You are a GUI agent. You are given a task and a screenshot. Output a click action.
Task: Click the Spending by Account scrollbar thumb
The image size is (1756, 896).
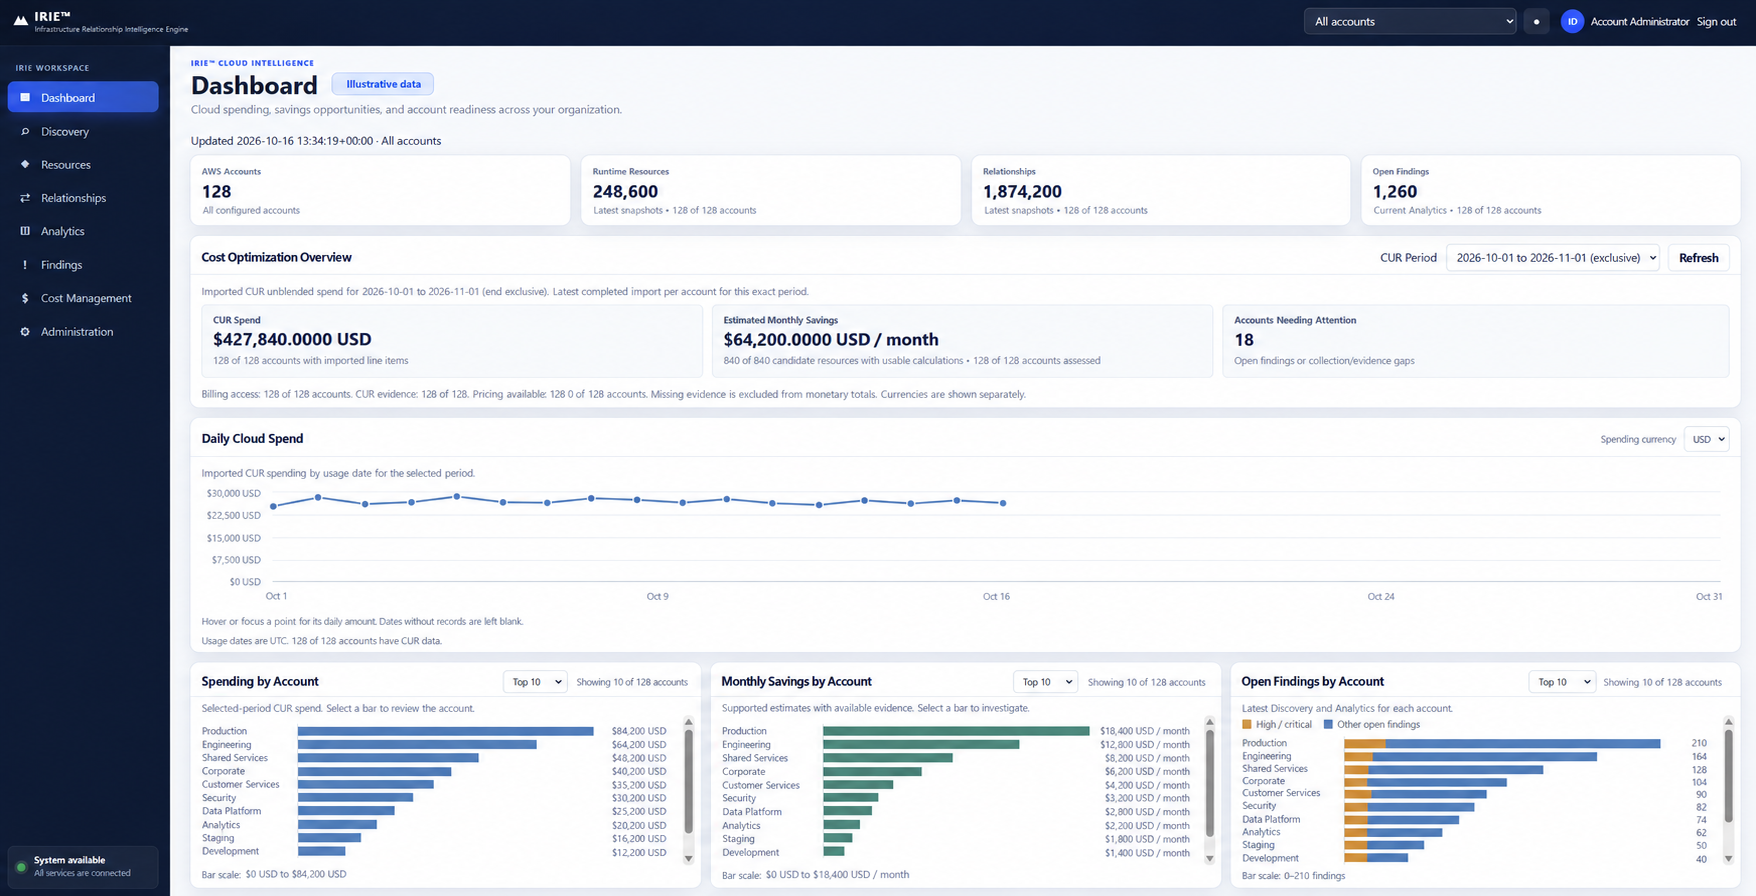tap(688, 781)
